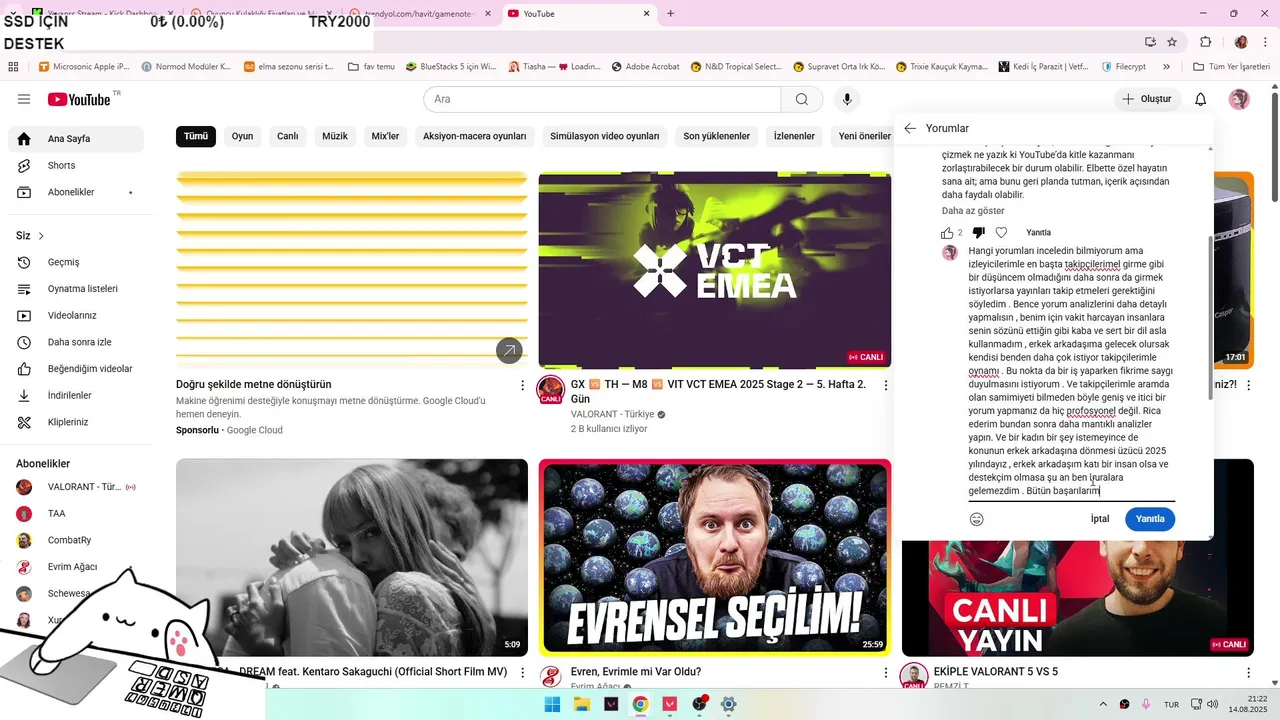Open Geçmiş watch history
Screen dimensions: 1280x720
click(76, 262)
